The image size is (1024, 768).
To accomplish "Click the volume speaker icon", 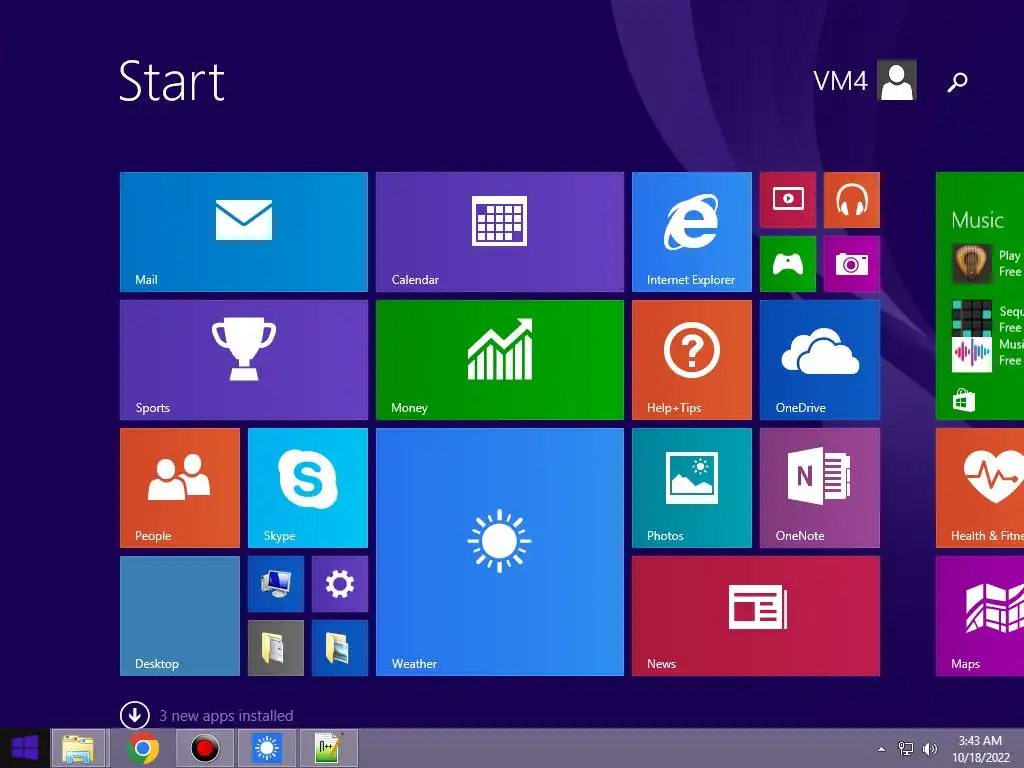I will click(929, 749).
